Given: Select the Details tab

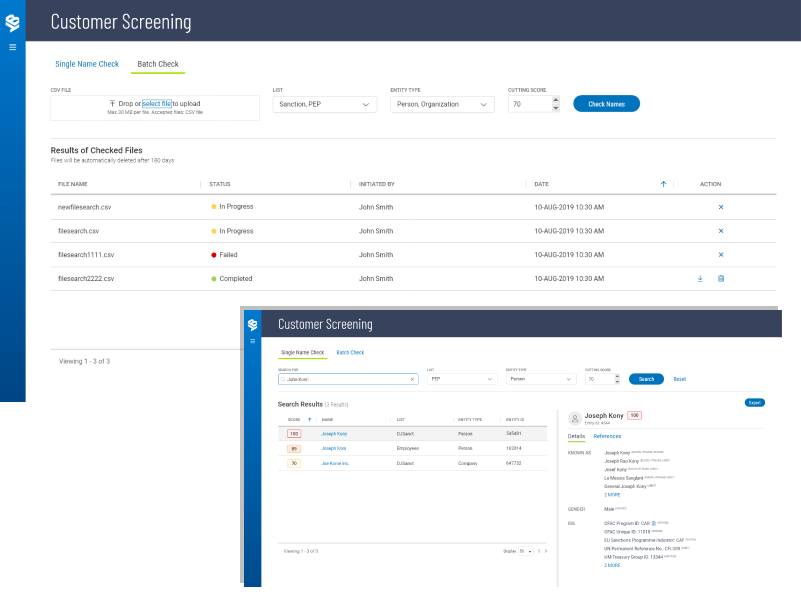Looking at the screenshot, I should 576,437.
